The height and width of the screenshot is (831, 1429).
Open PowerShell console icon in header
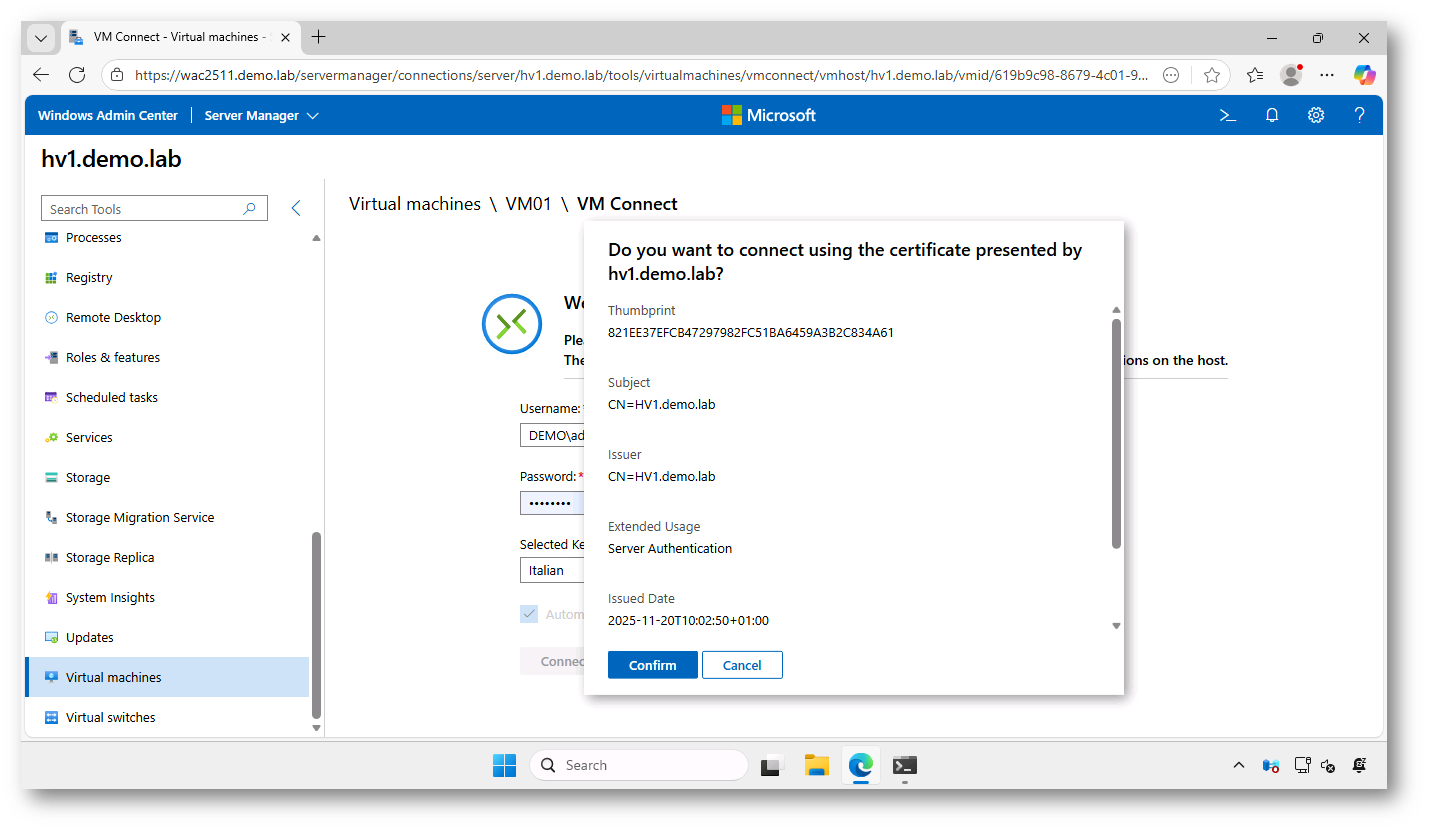point(1227,115)
